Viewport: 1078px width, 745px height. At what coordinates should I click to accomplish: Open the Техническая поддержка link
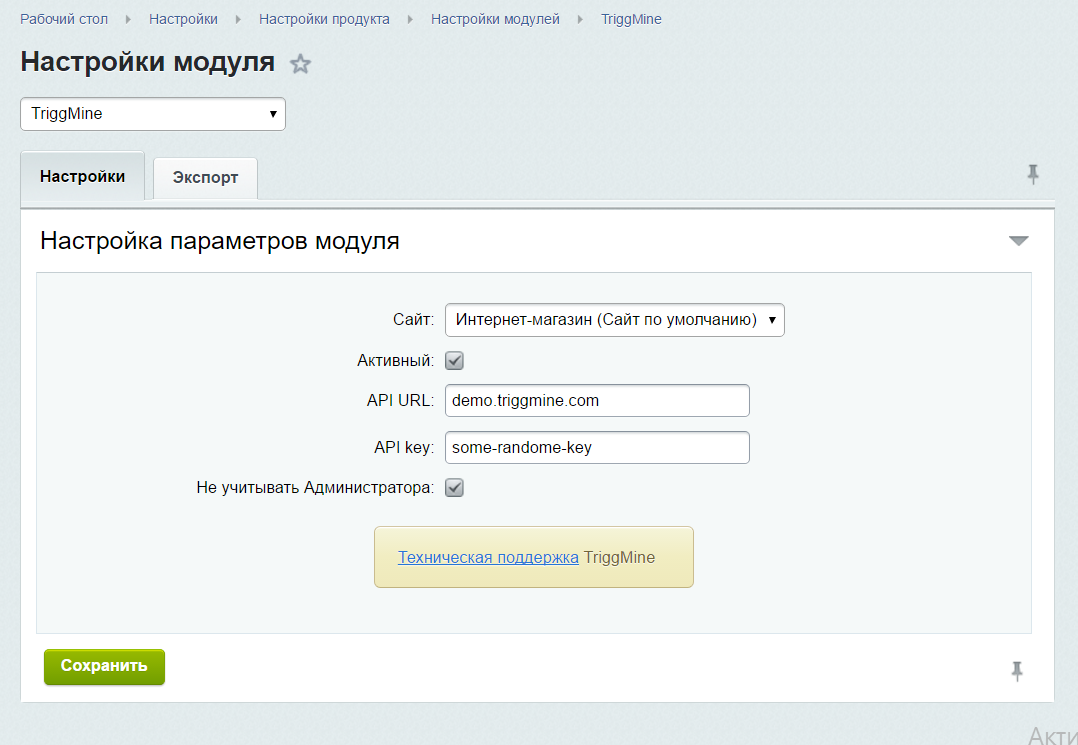coord(488,557)
